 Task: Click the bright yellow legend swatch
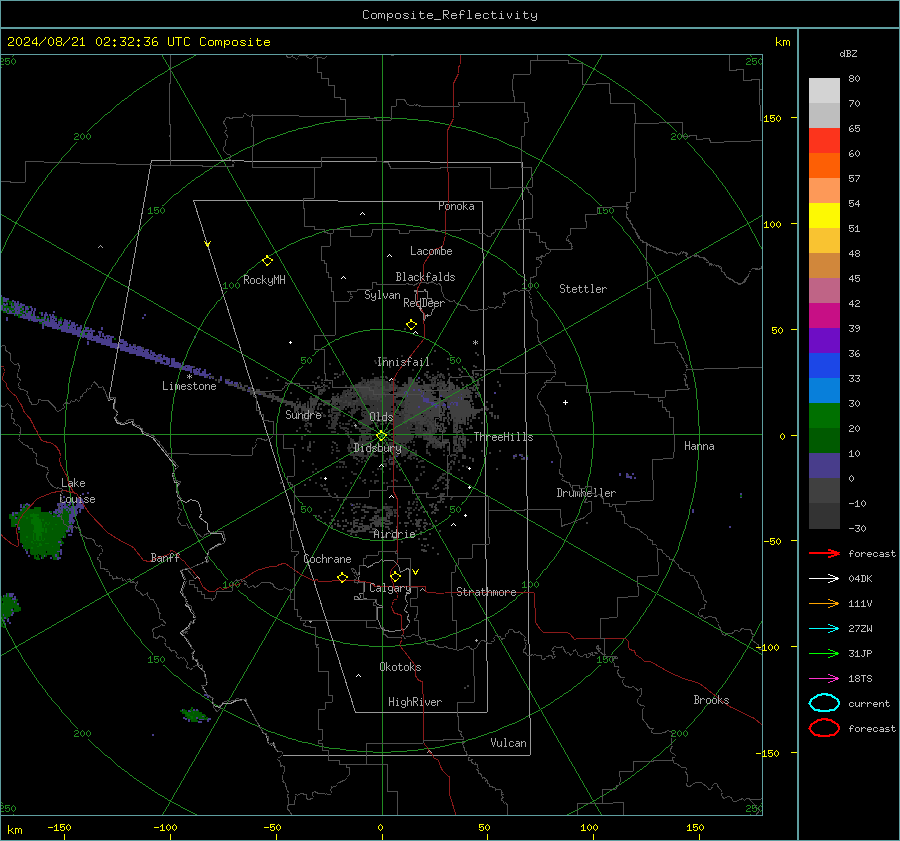point(824,216)
